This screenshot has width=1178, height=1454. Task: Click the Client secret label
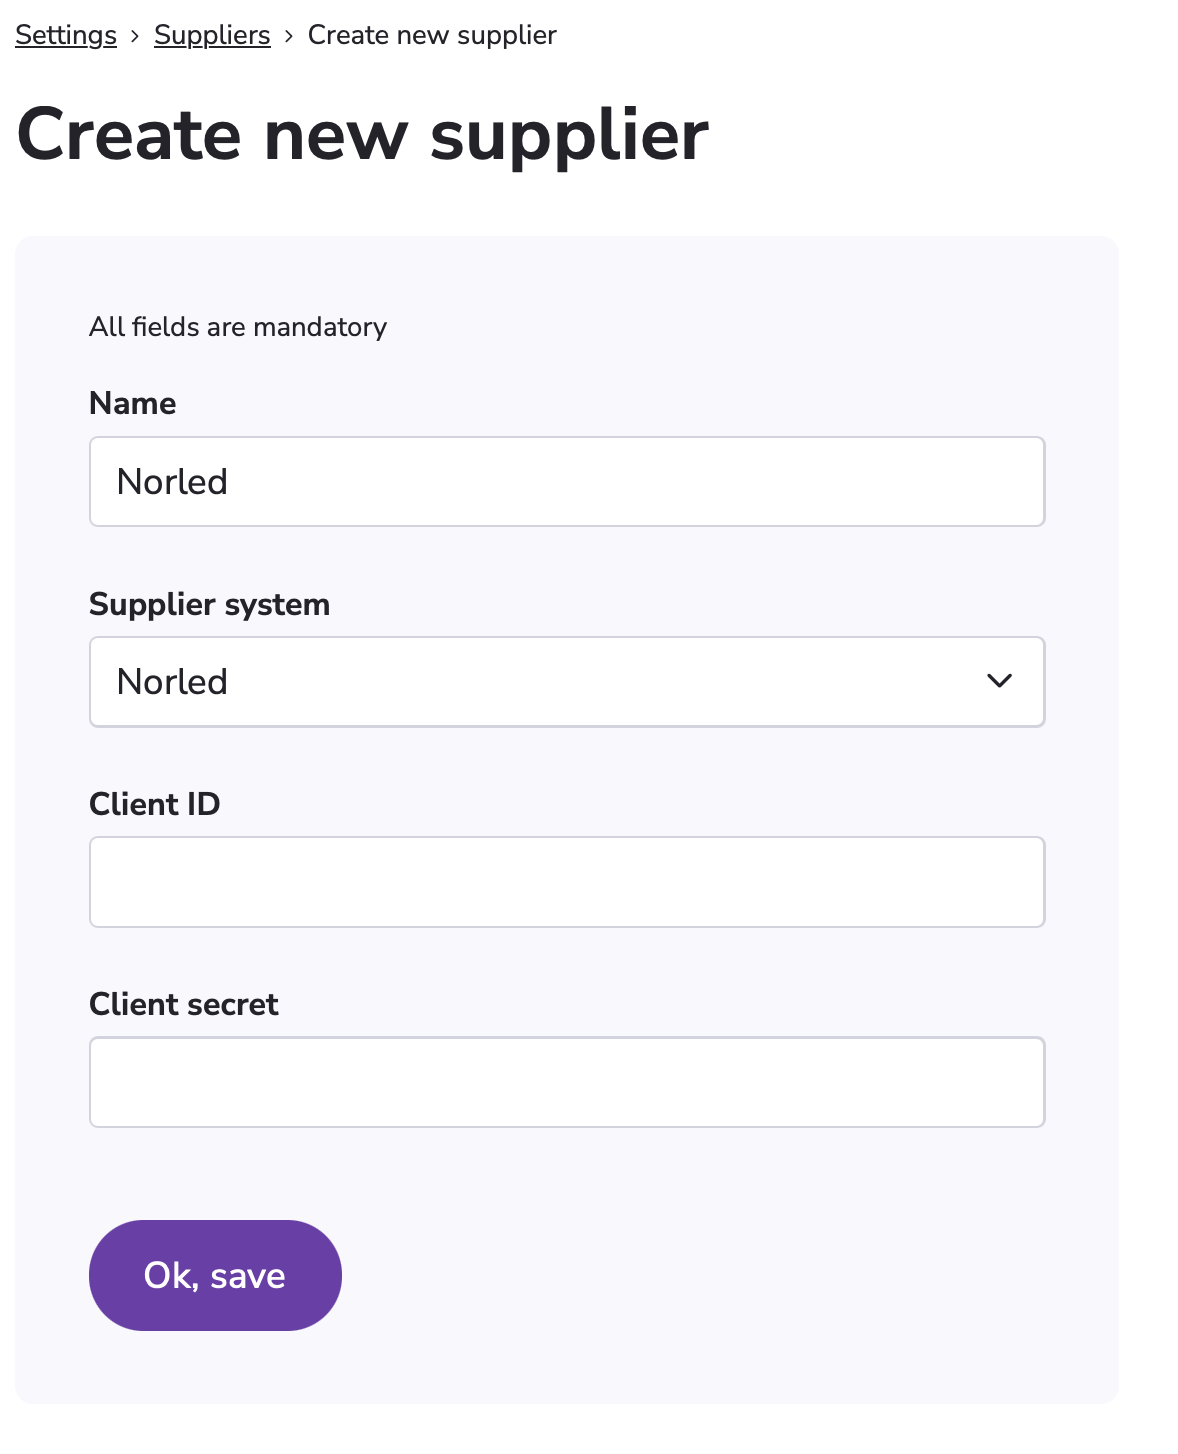pyautogui.click(x=183, y=1004)
